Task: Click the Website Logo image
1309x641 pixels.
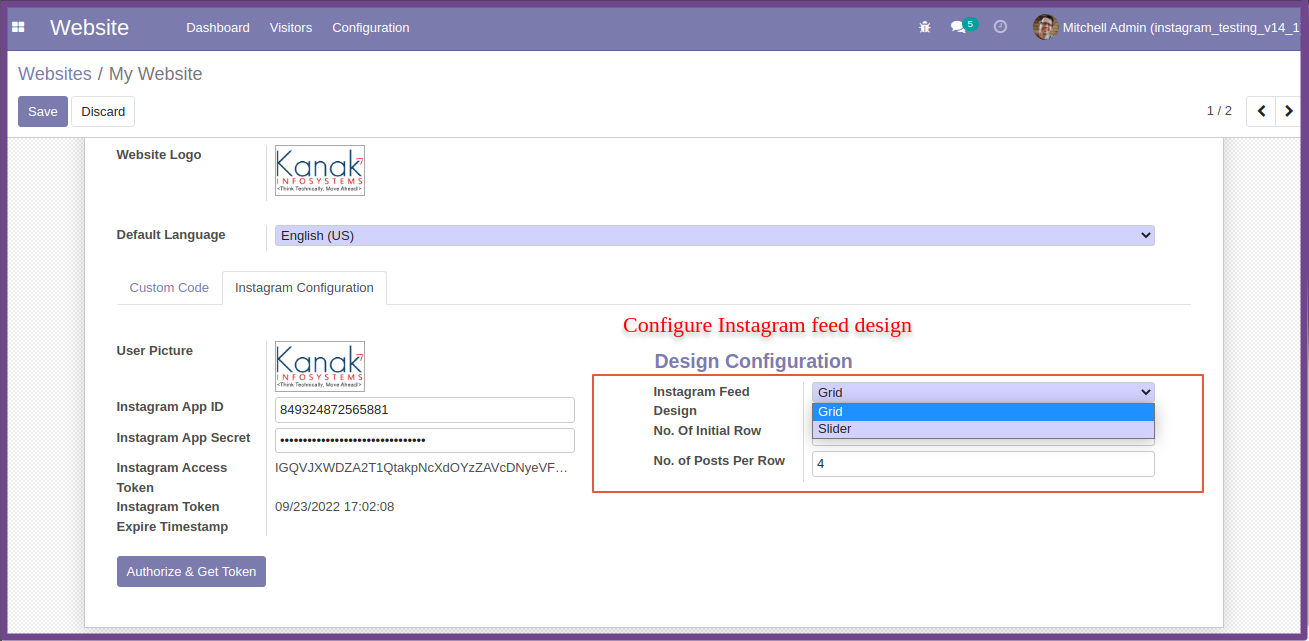Action: pyautogui.click(x=320, y=170)
